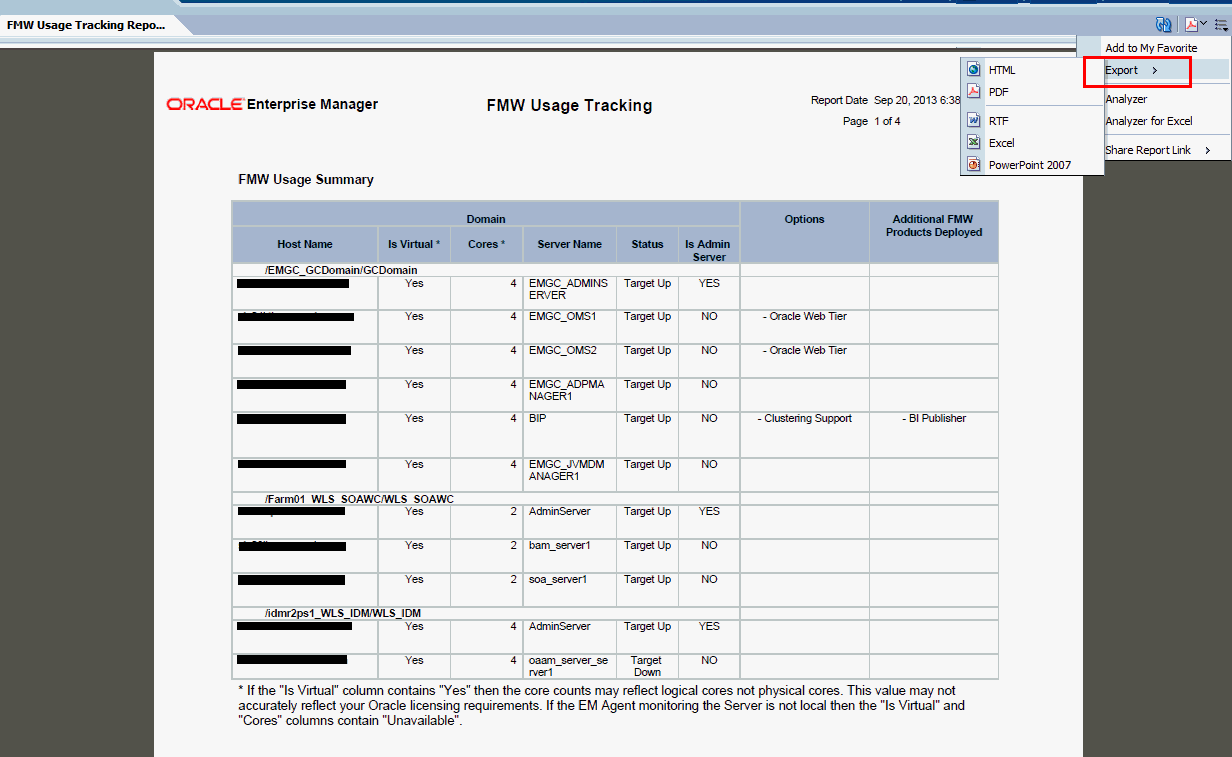The height and width of the screenshot is (757, 1232).
Task: Export the report as HTML
Action: 1002,70
